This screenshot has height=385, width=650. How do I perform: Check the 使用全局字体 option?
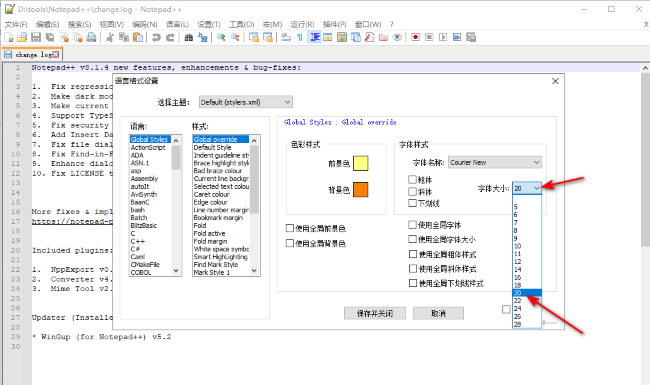tap(412, 225)
